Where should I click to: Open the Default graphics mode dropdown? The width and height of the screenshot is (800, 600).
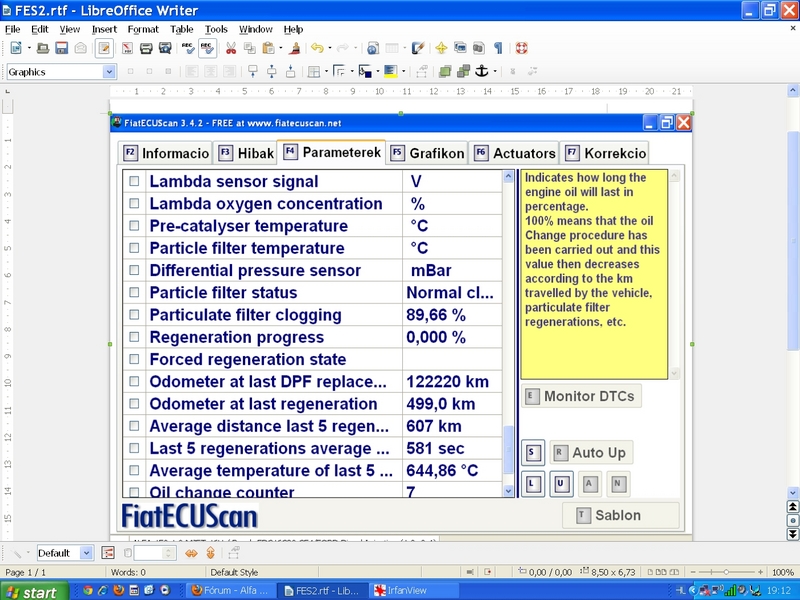(x=87, y=553)
